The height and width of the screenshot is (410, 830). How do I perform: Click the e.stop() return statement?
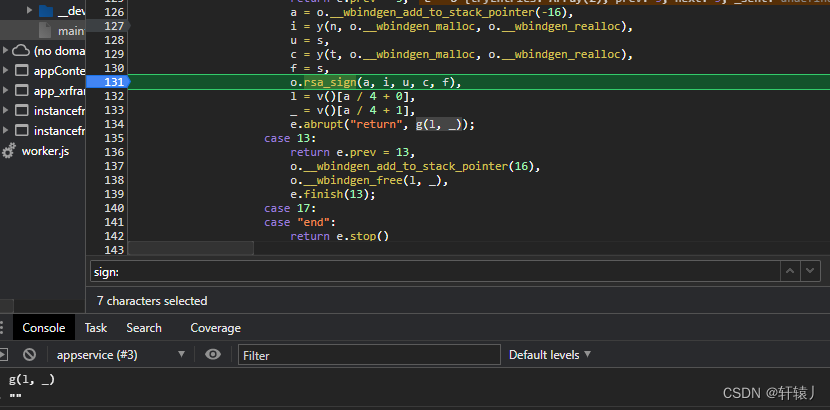(339, 236)
